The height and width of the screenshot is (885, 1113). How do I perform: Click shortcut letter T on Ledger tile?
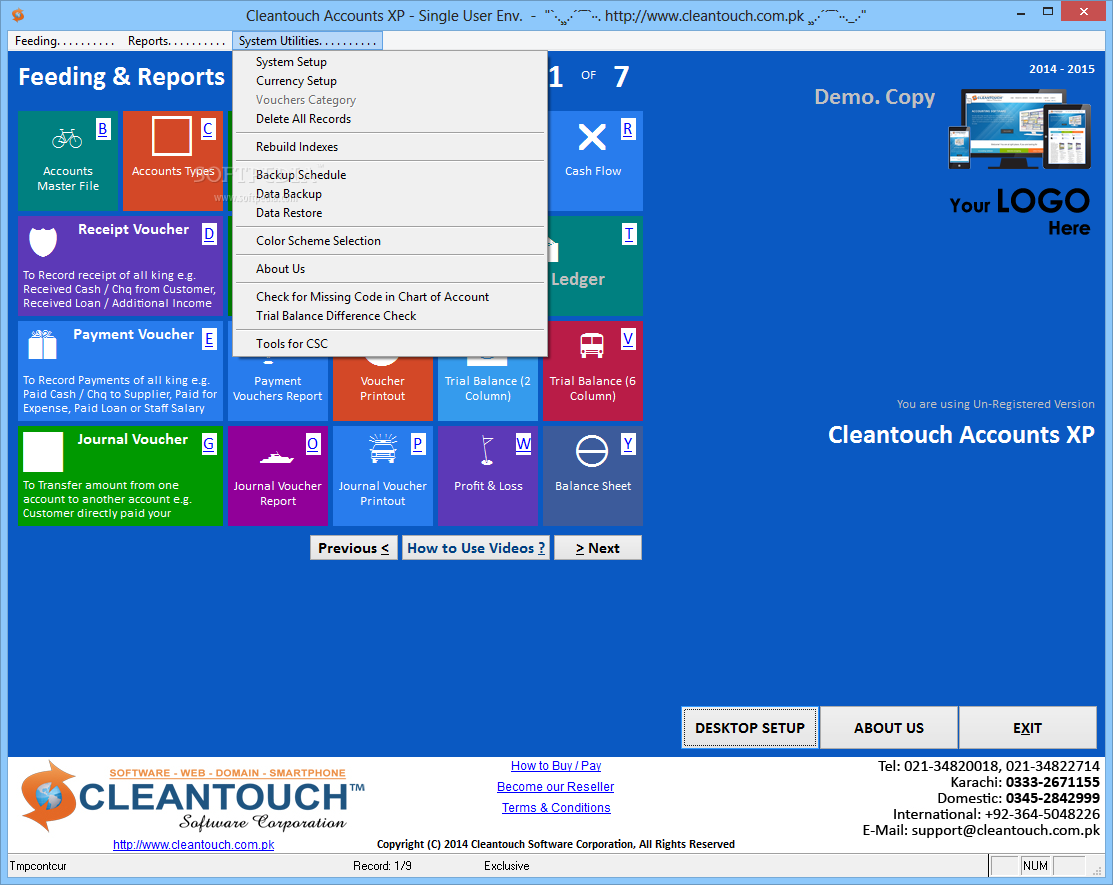click(628, 234)
